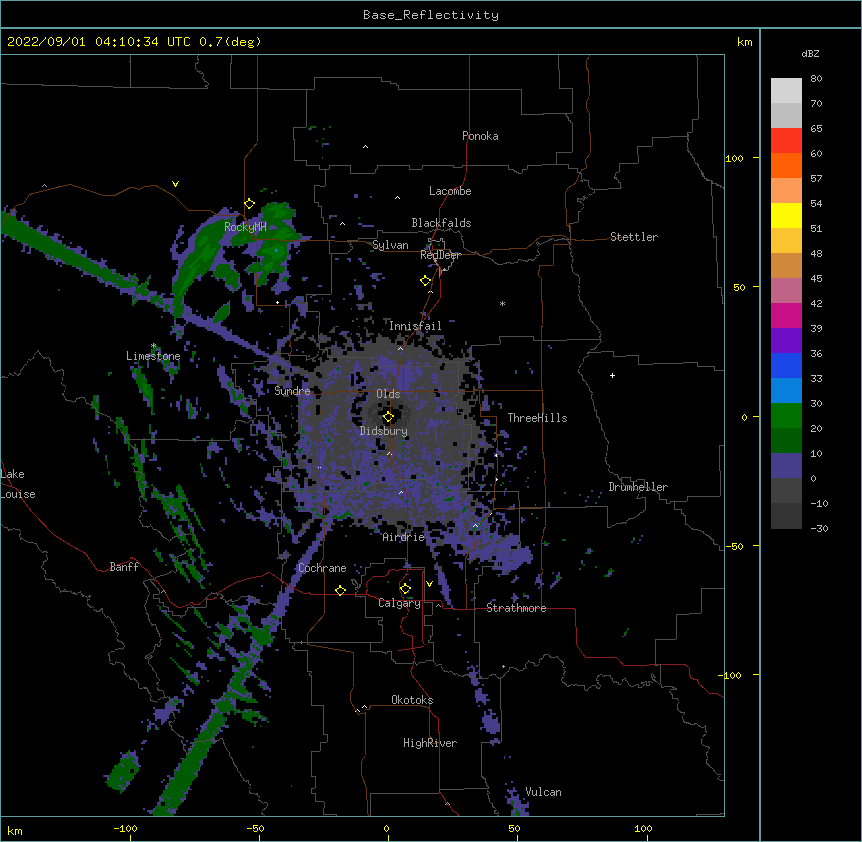Select the Sylvan label on the map

pos(390,245)
